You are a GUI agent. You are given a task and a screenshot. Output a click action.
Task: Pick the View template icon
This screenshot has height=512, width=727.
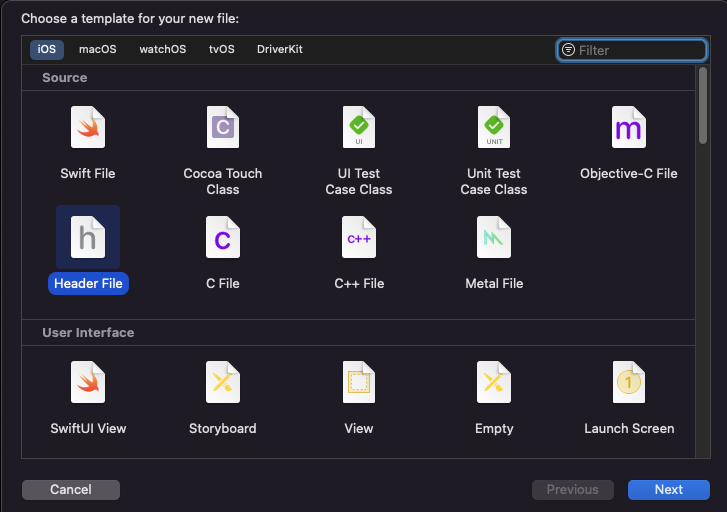359,382
